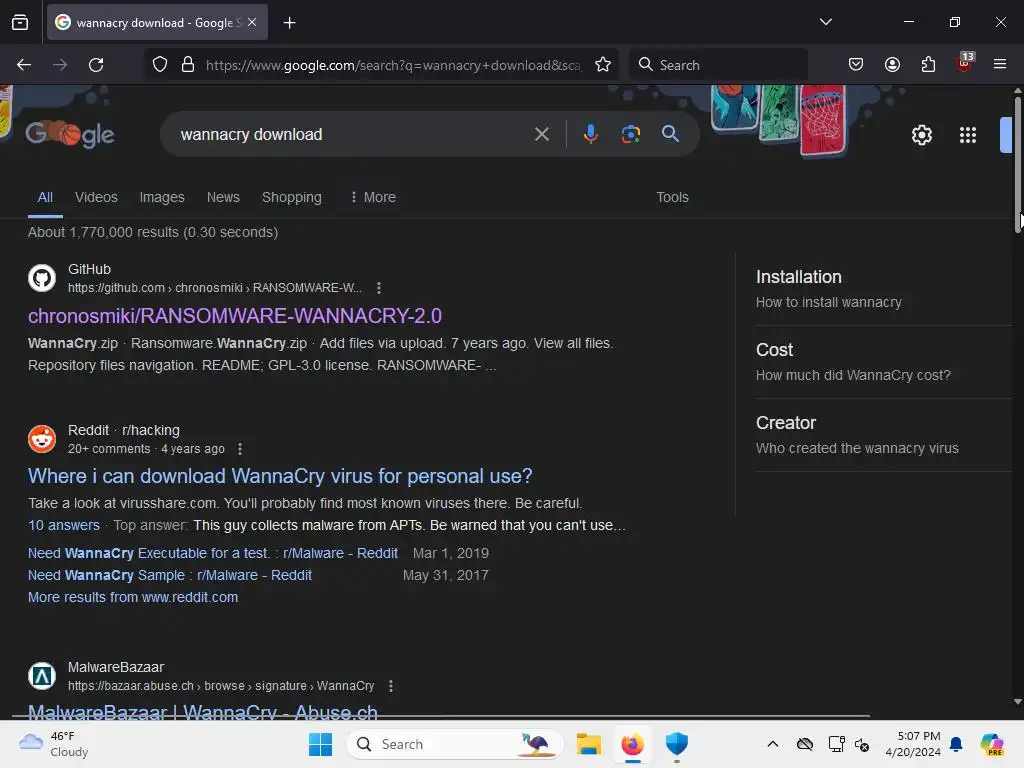
Task: Click the GitHub favicon on first result
Action: tap(42, 278)
